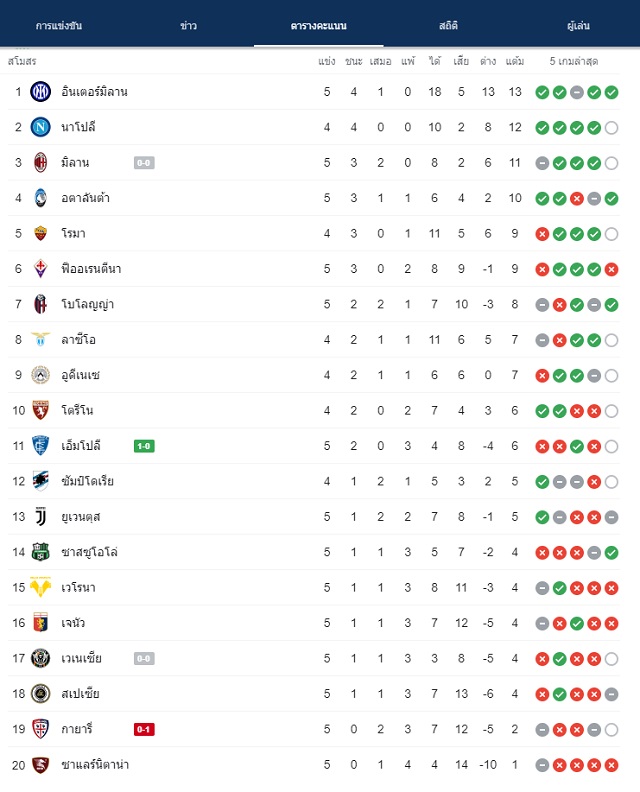Click the Juventus club logo
Image resolution: width=640 pixels, height=792 pixels.
click(40, 517)
